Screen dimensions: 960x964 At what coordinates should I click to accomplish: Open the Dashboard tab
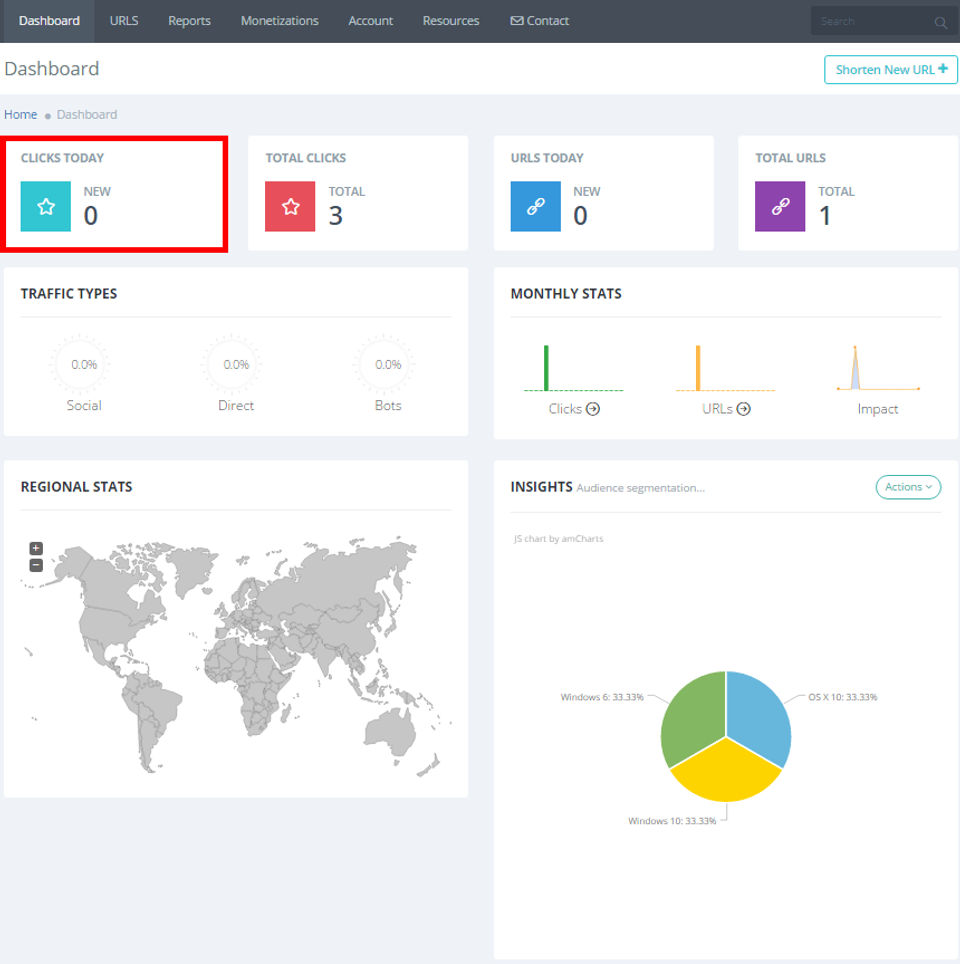49,21
